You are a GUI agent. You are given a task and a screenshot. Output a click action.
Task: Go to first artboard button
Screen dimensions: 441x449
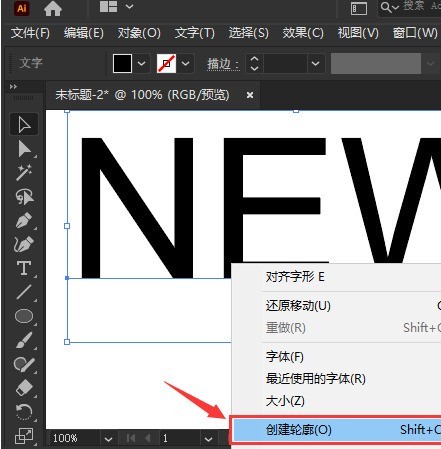pos(131,438)
